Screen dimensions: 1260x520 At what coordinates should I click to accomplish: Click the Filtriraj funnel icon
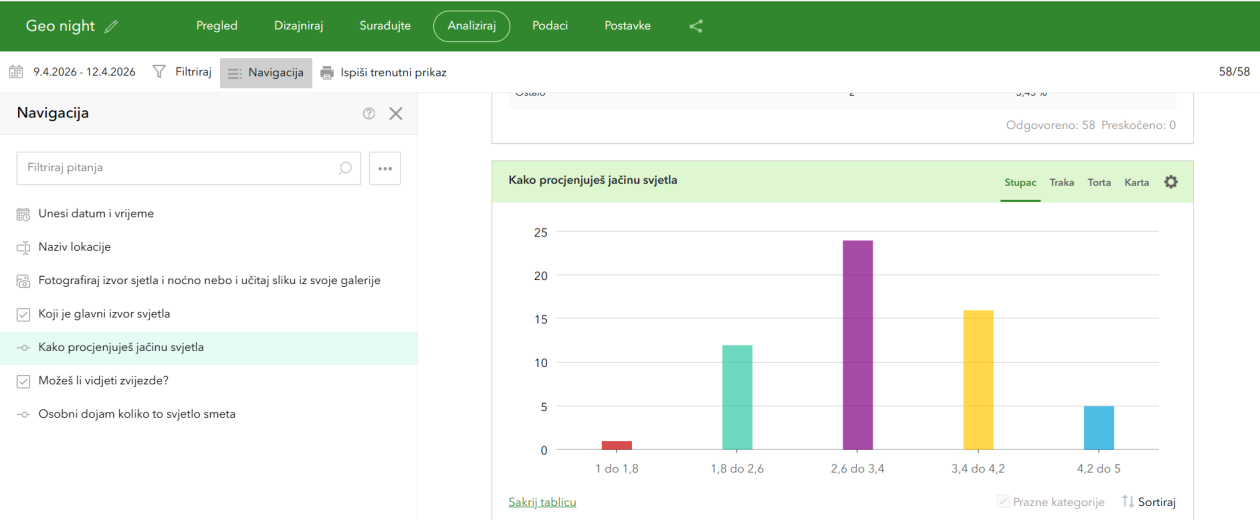159,72
